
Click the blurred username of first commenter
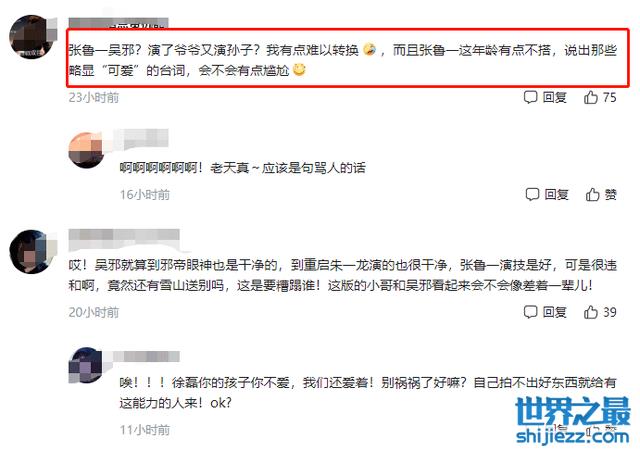[118, 23]
